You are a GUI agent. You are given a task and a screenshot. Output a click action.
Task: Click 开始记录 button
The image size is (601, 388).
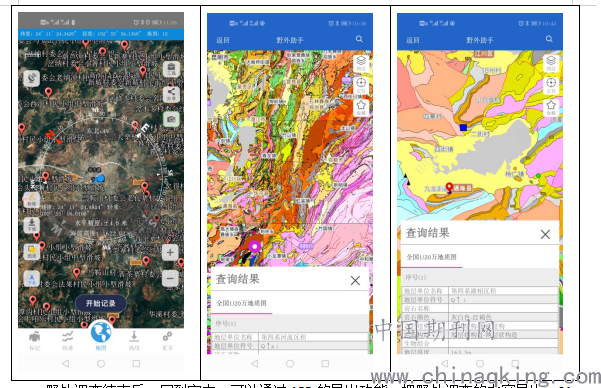101,303
